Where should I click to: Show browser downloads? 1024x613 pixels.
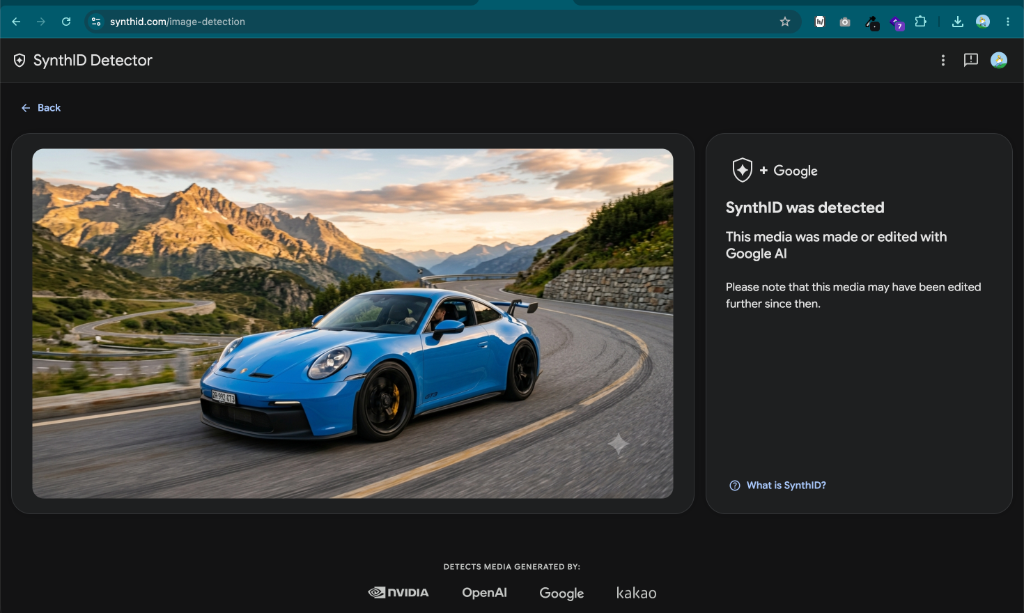point(957,22)
